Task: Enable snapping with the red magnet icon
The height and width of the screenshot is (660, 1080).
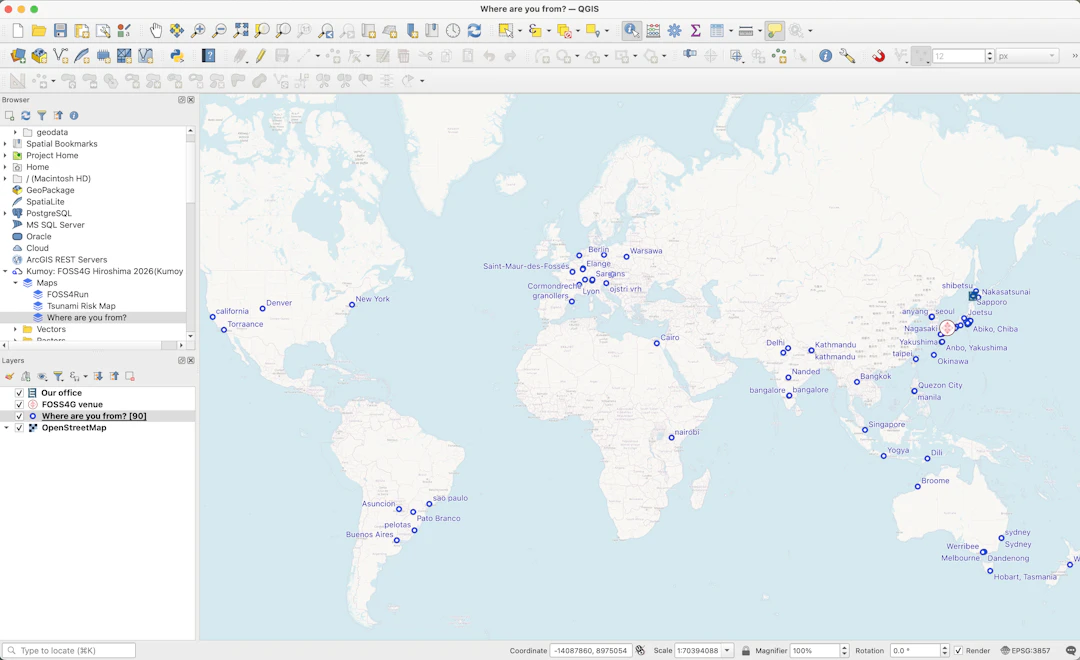Action: pos(879,56)
